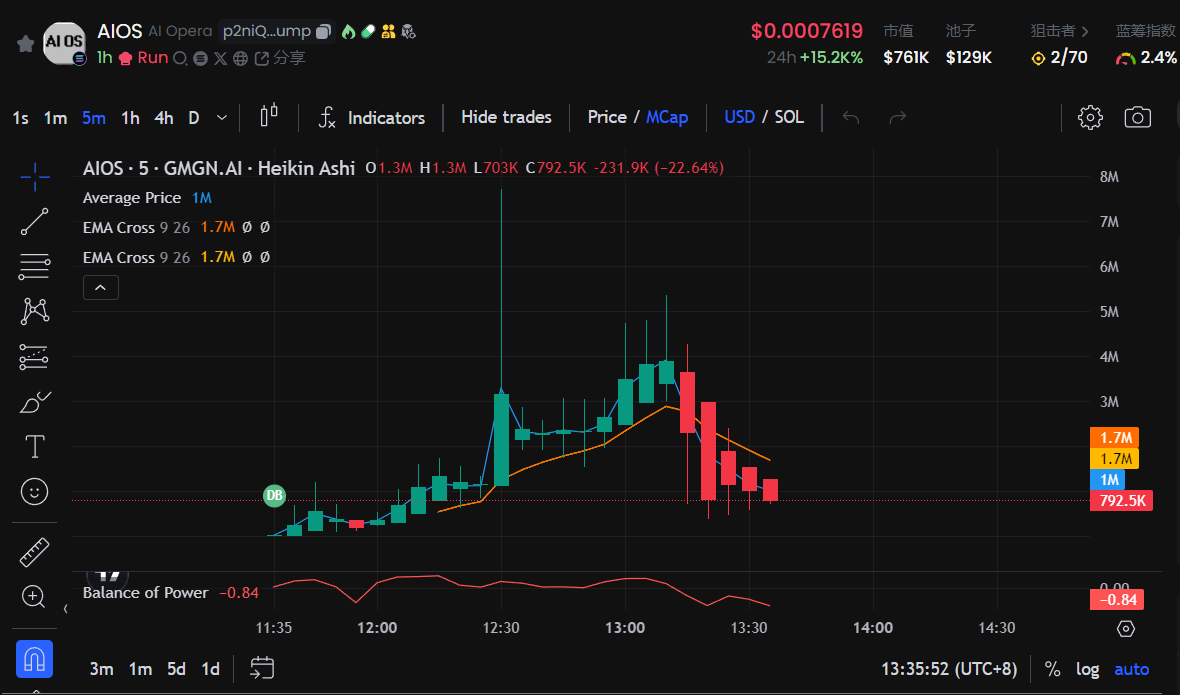Open the candlestick chart style menu
Viewport: 1180px width, 695px height.
click(269, 116)
